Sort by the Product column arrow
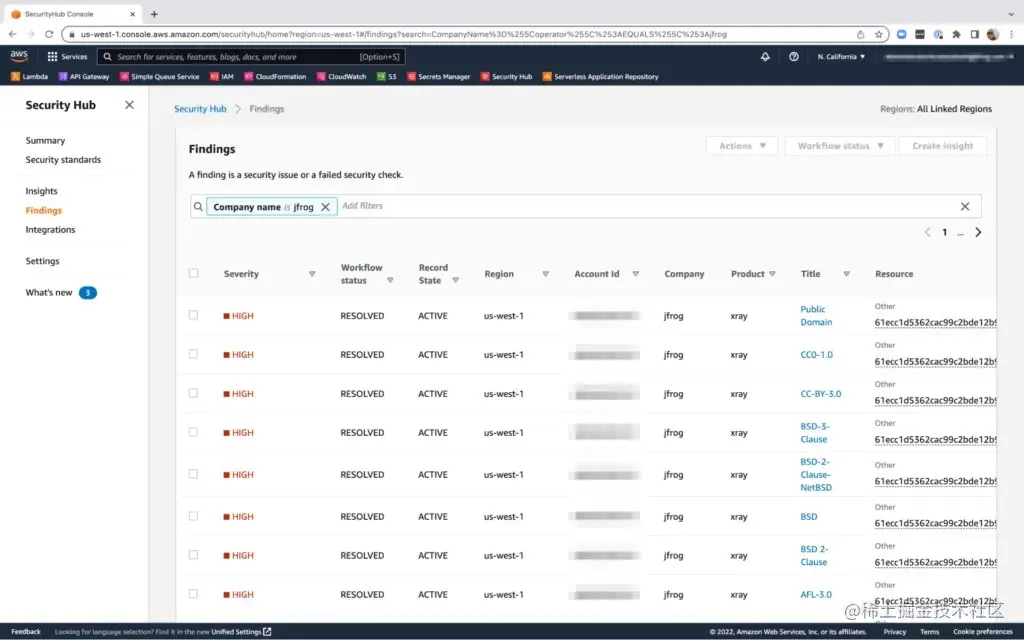This screenshot has width=1024, height=640. click(773, 274)
